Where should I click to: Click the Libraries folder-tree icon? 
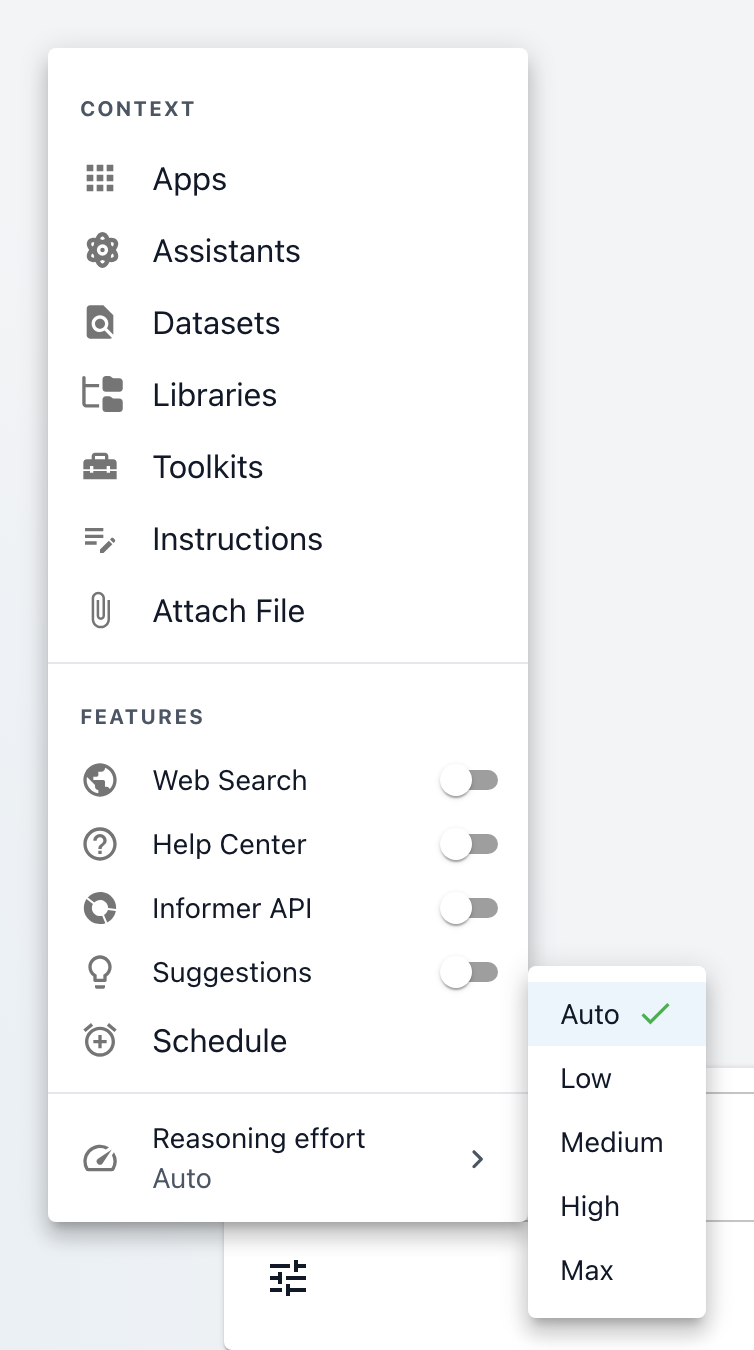point(102,395)
